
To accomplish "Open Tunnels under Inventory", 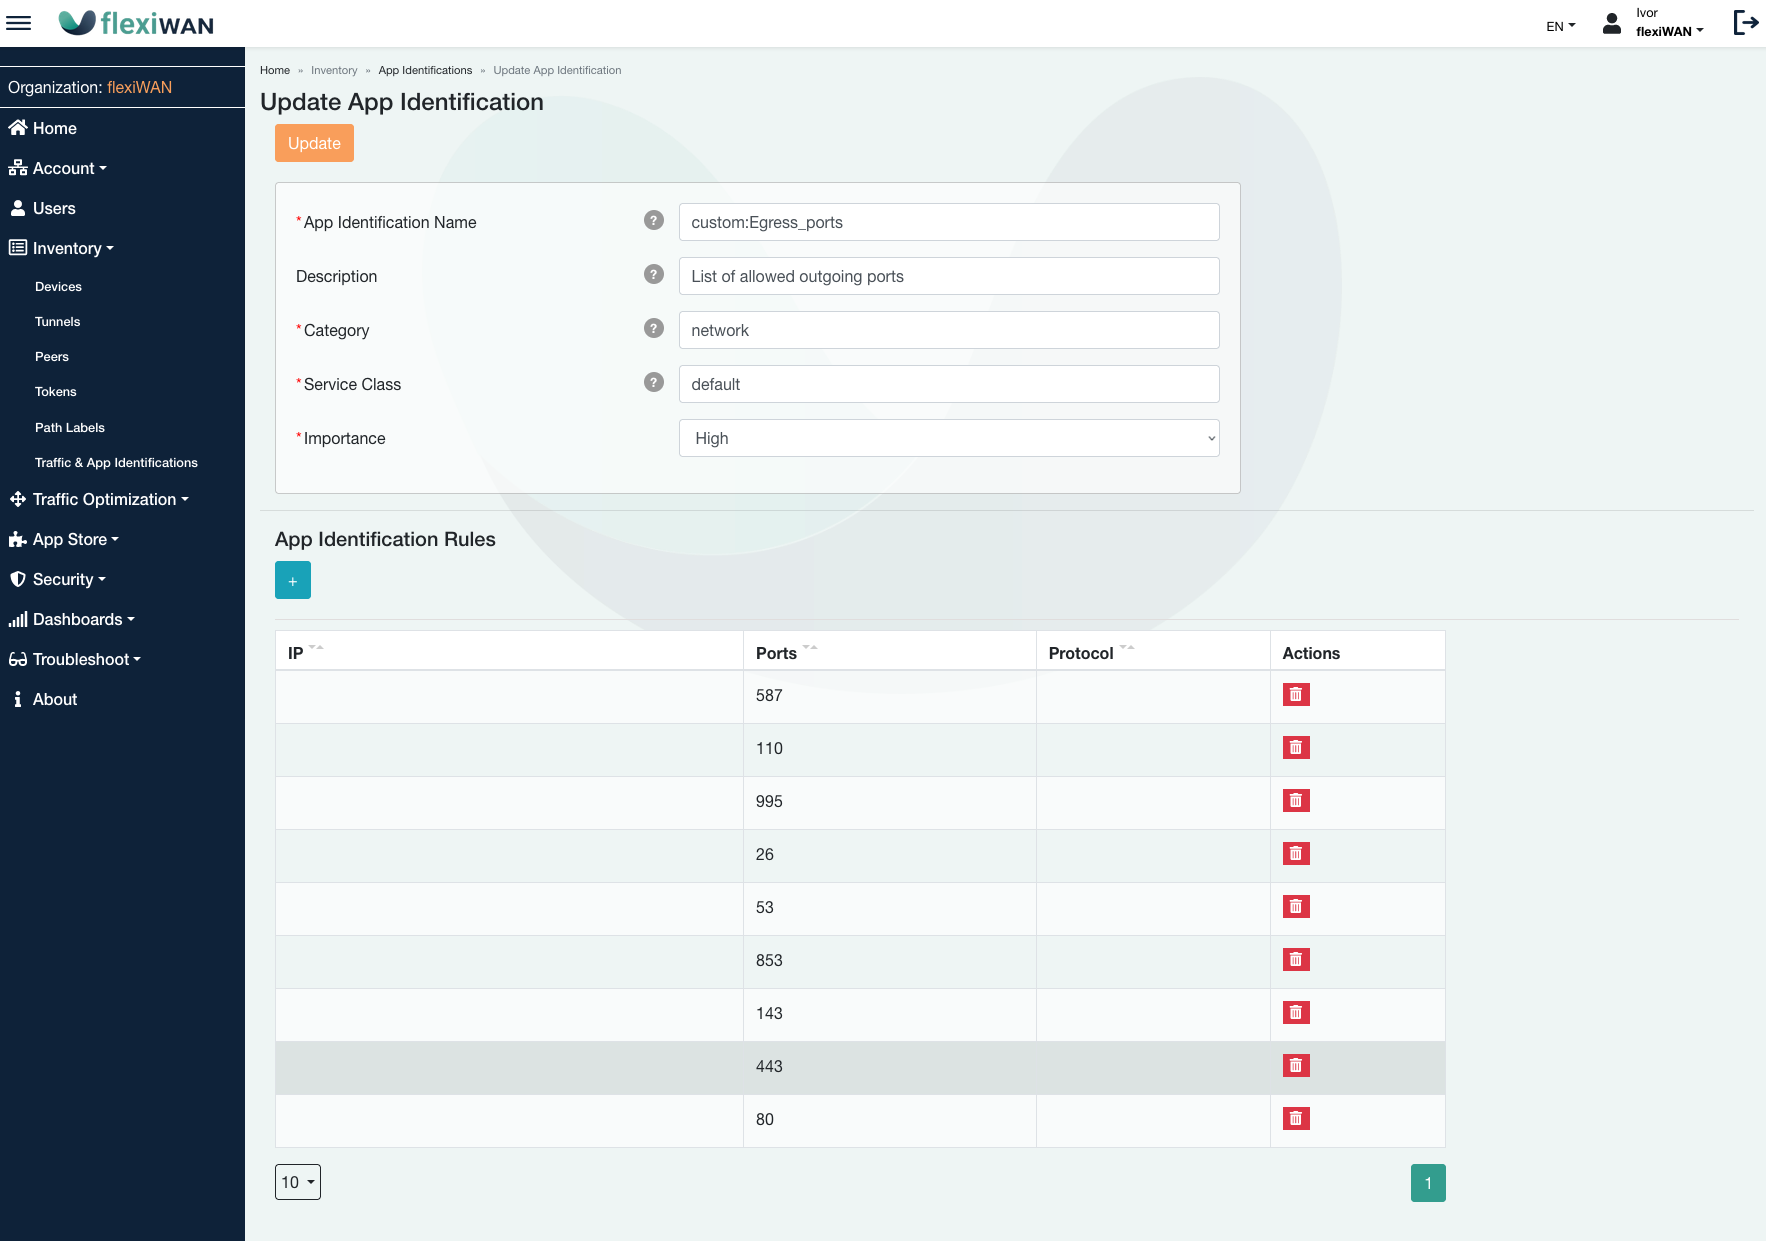I will (57, 321).
